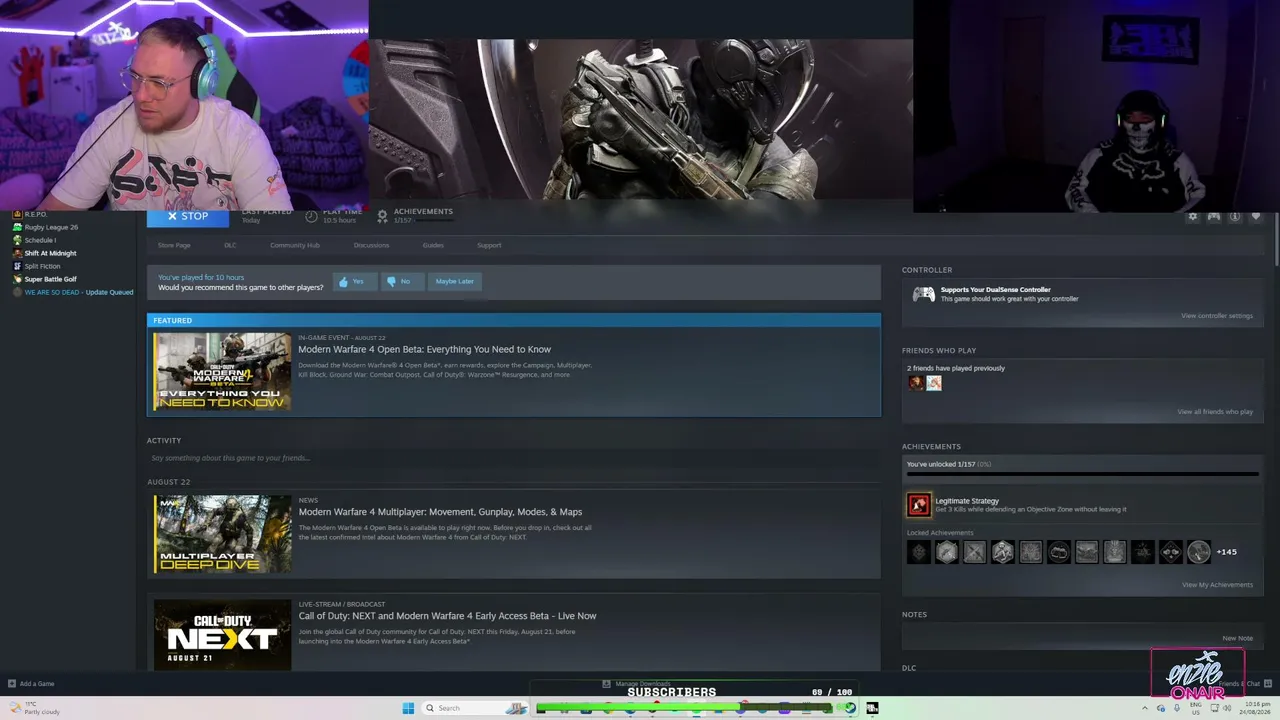Dismiss recommendation with Maybe Later
This screenshot has width=1280, height=720.
454,282
